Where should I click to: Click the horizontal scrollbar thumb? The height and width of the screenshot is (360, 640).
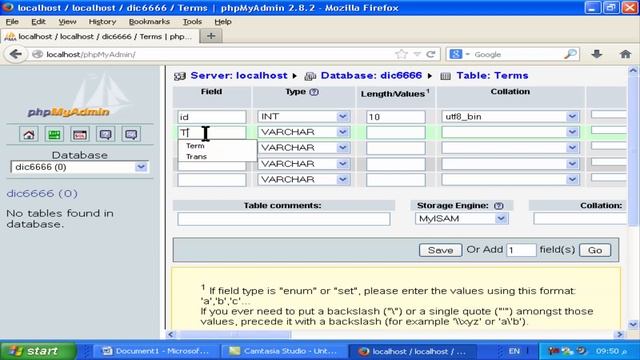pos(236,335)
